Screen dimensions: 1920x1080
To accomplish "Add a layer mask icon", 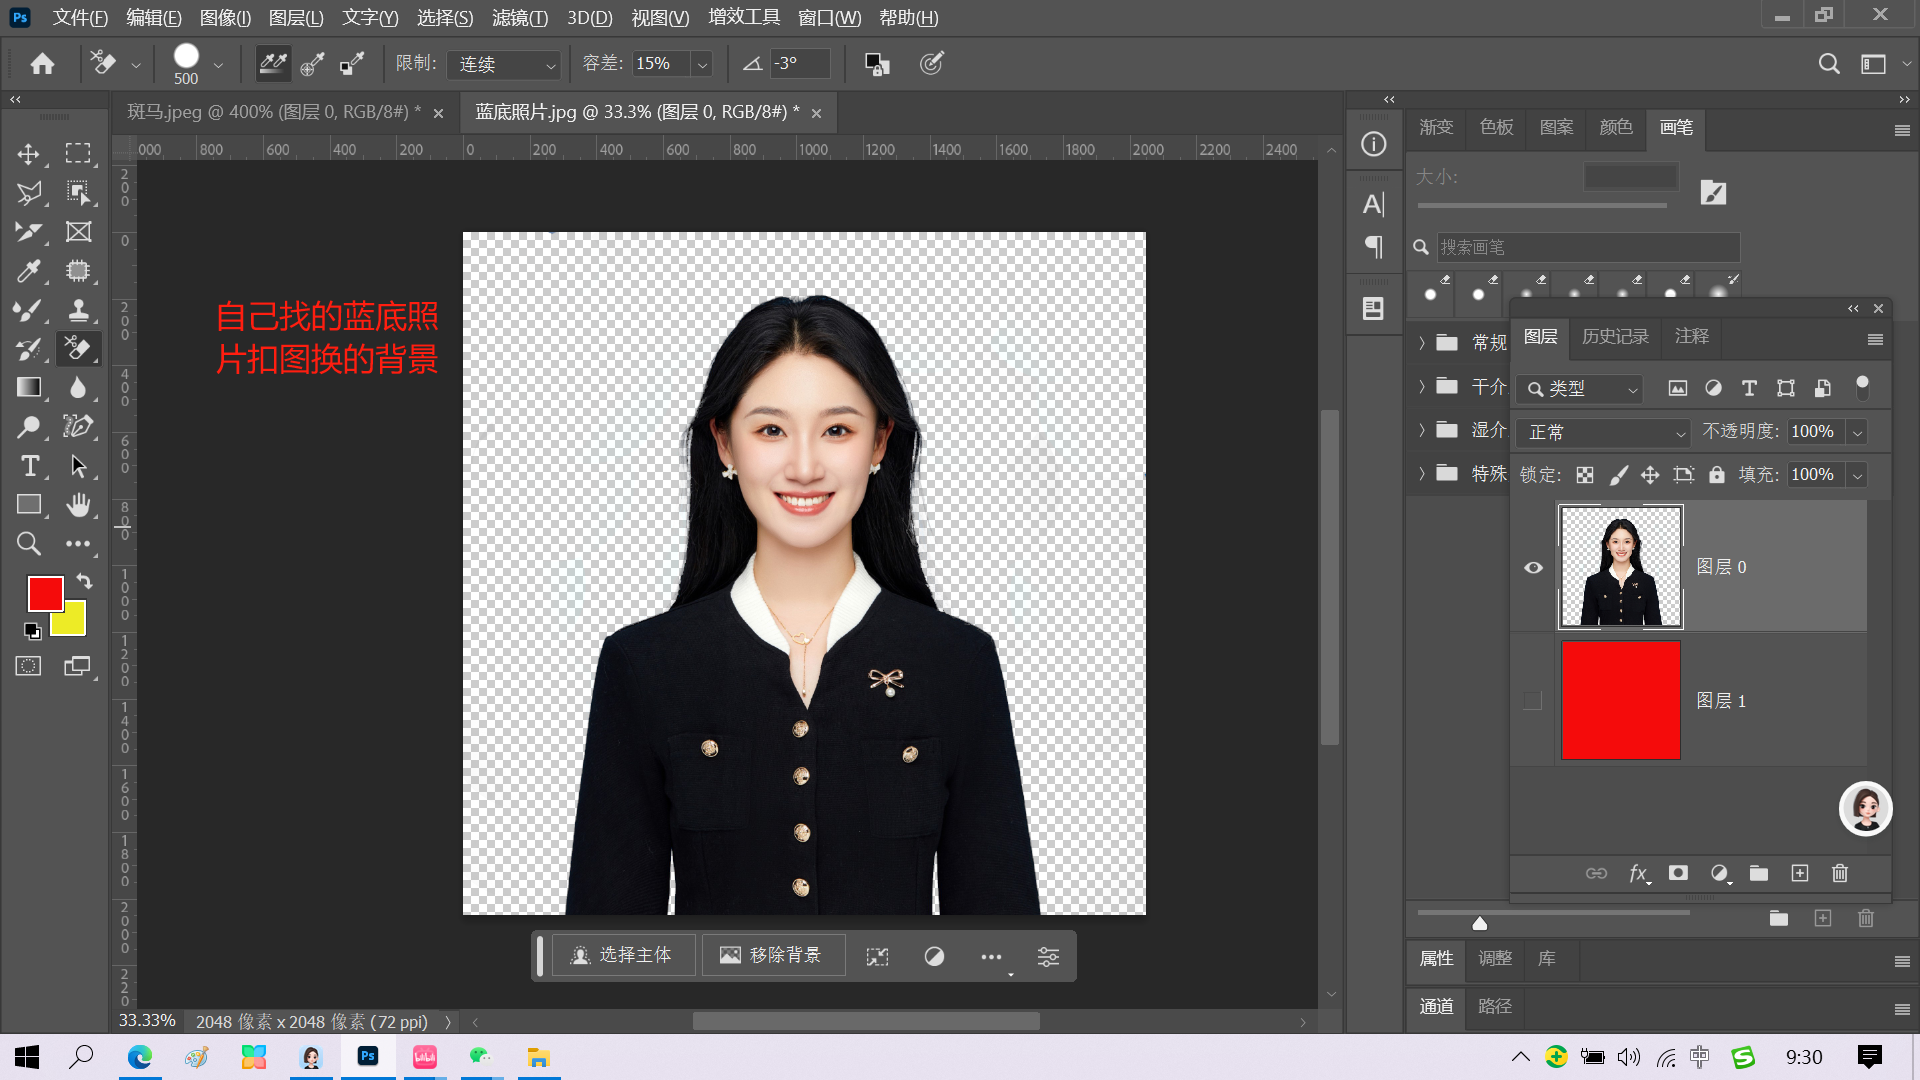I will [x=1678, y=873].
